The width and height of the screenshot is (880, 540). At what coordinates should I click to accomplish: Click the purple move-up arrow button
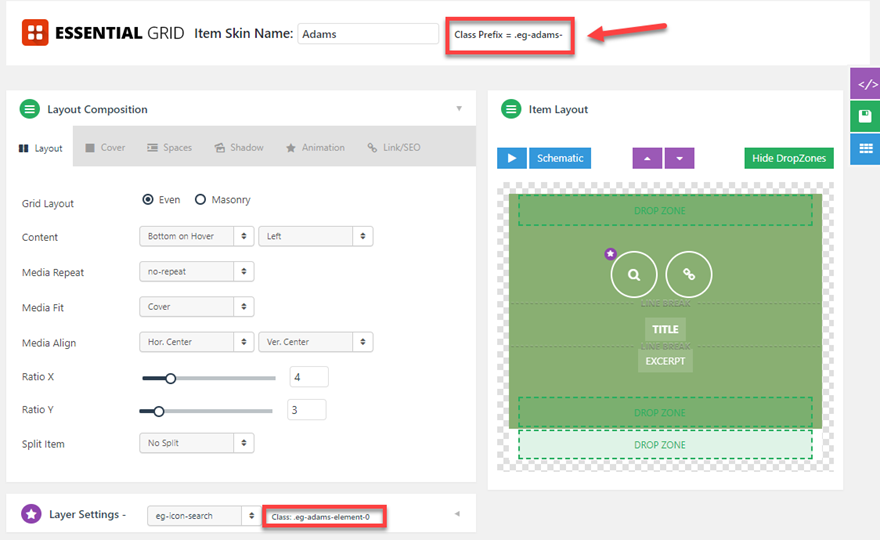coord(647,158)
